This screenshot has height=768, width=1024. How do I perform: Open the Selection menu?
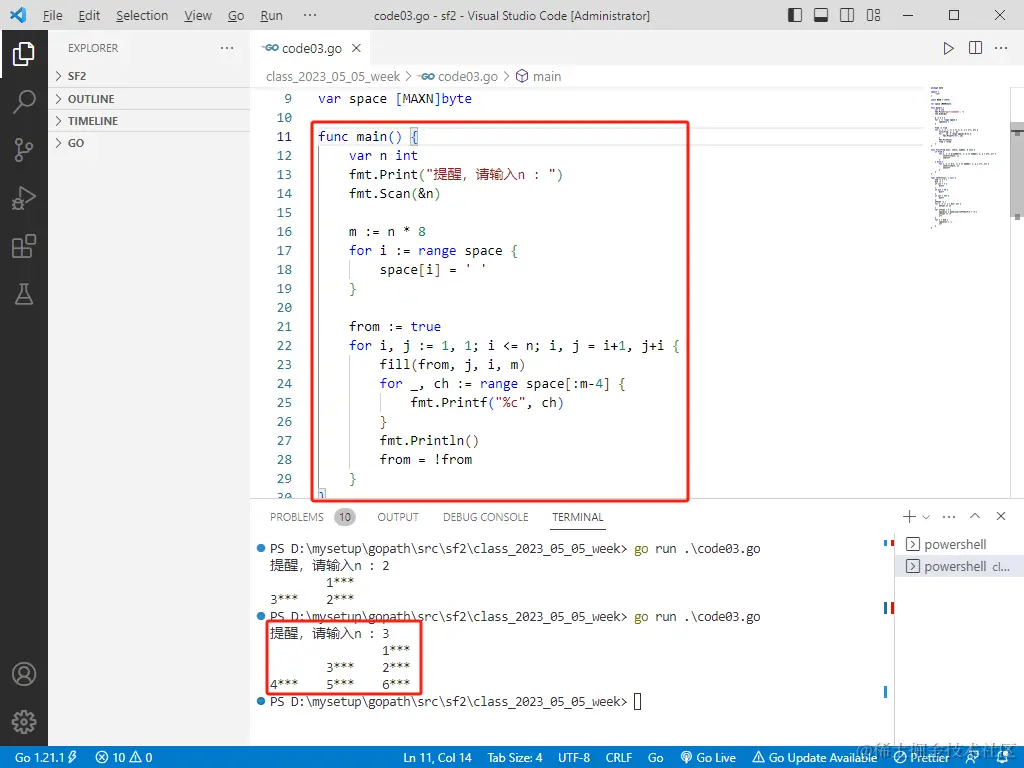(x=142, y=15)
